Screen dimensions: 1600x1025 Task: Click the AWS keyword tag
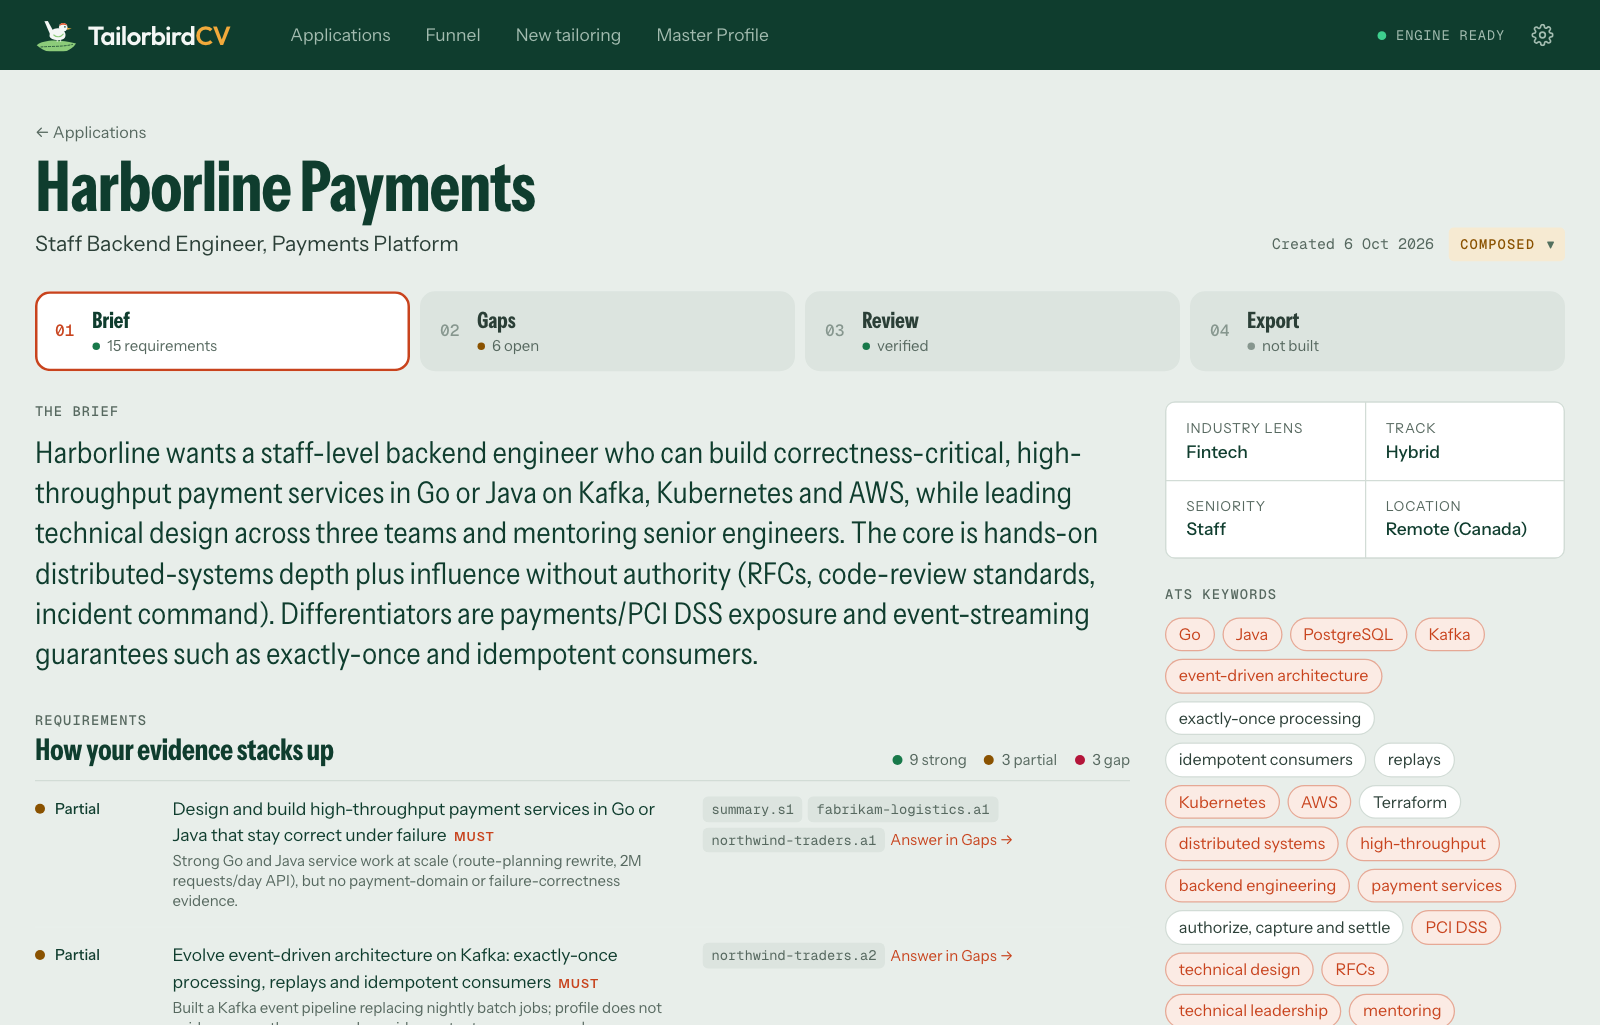pyautogui.click(x=1319, y=803)
